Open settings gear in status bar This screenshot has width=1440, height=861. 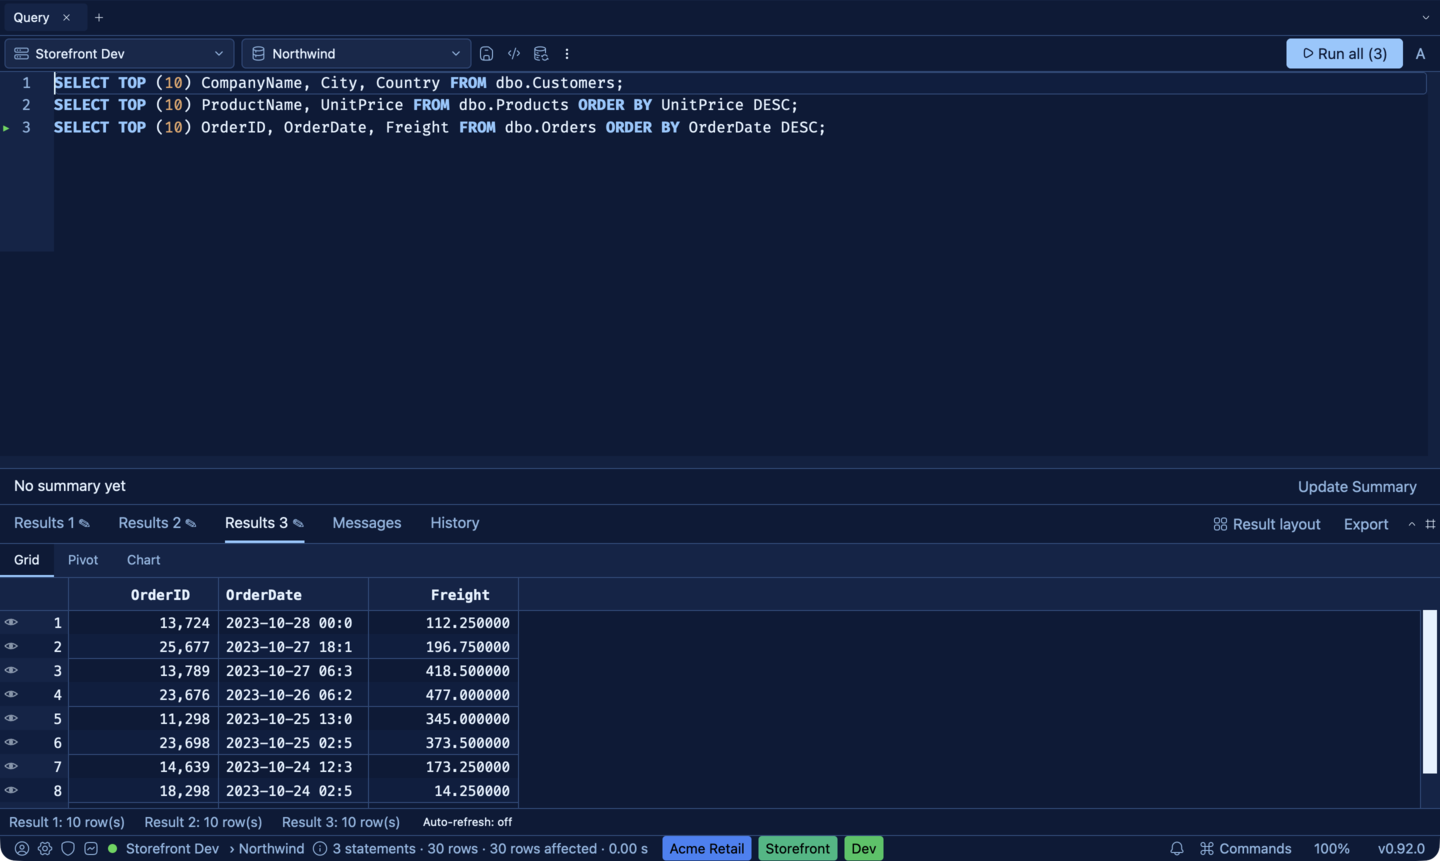[45, 848]
